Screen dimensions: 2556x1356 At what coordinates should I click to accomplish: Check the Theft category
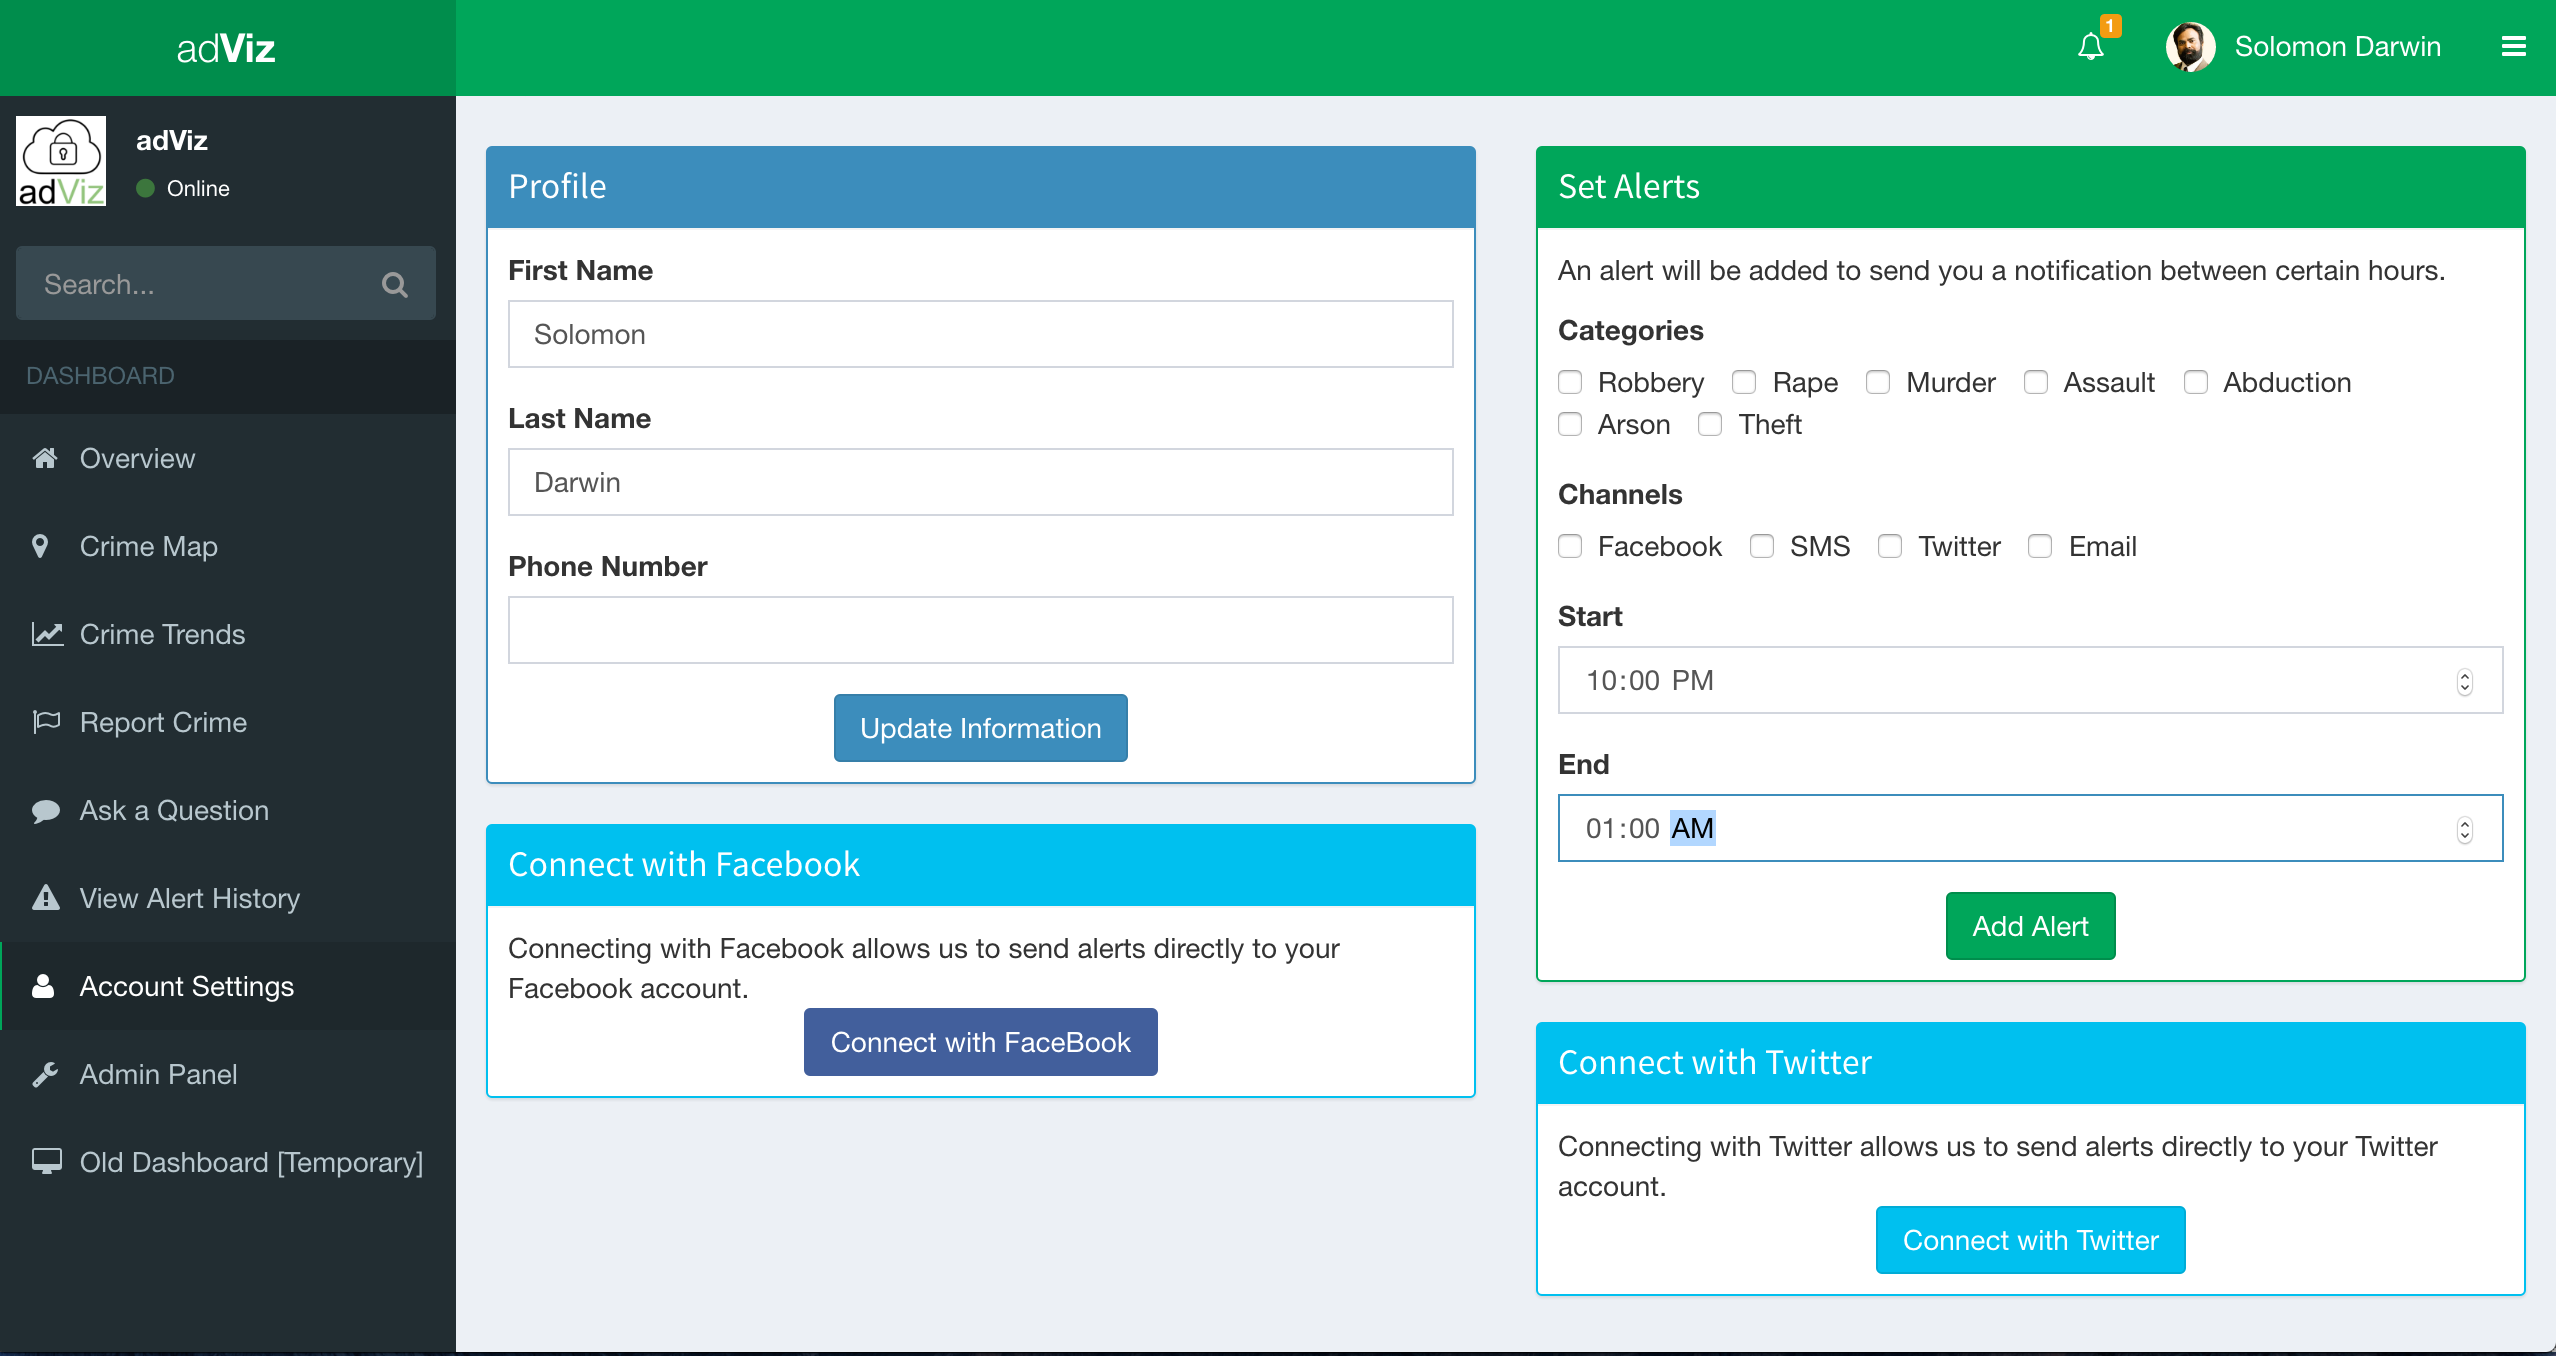pos(1710,424)
